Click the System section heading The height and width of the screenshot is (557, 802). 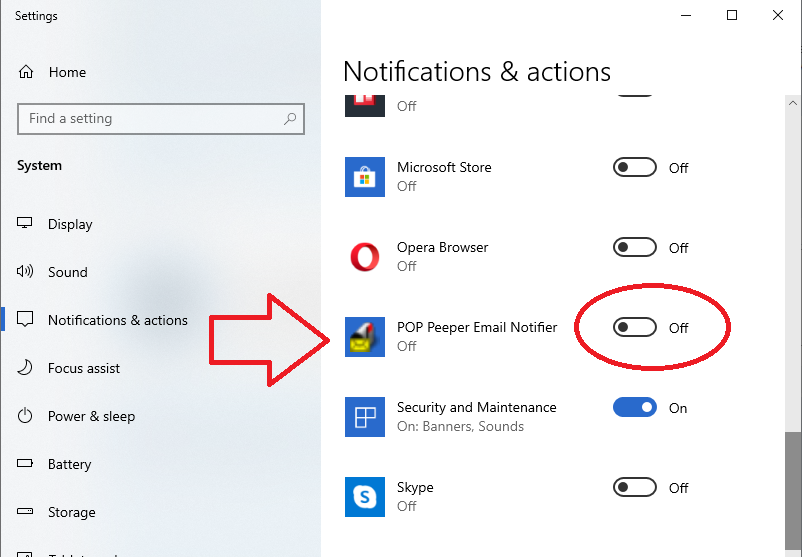tap(39, 166)
